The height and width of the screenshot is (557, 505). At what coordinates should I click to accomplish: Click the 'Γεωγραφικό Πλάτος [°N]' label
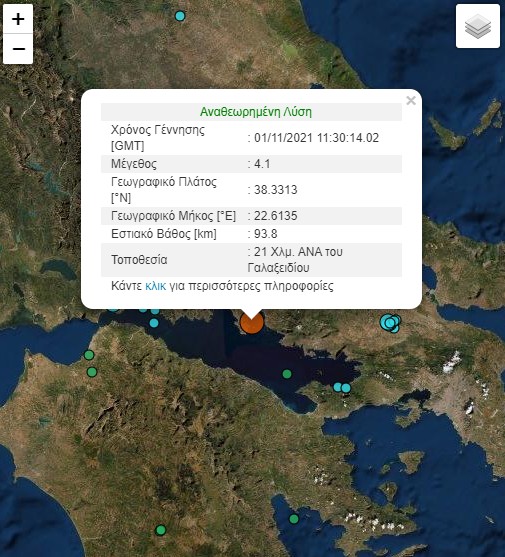[x=164, y=190]
